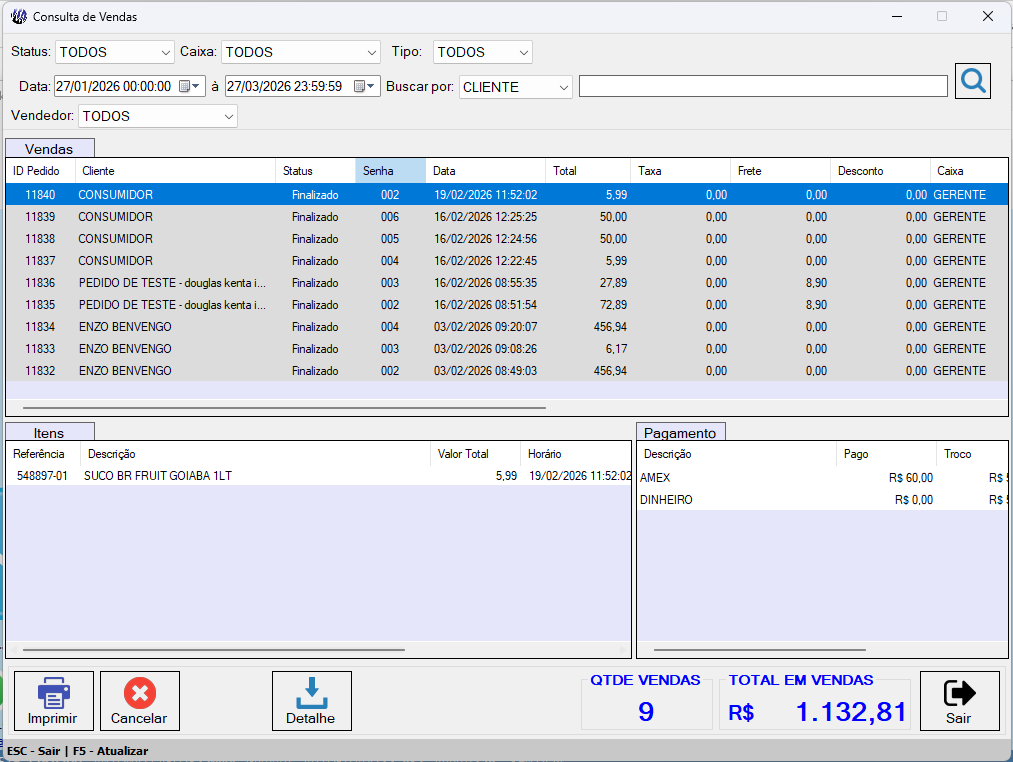Image resolution: width=1013 pixels, height=762 pixels.
Task: Click the Imprimir printer button
Action: pyautogui.click(x=54, y=701)
